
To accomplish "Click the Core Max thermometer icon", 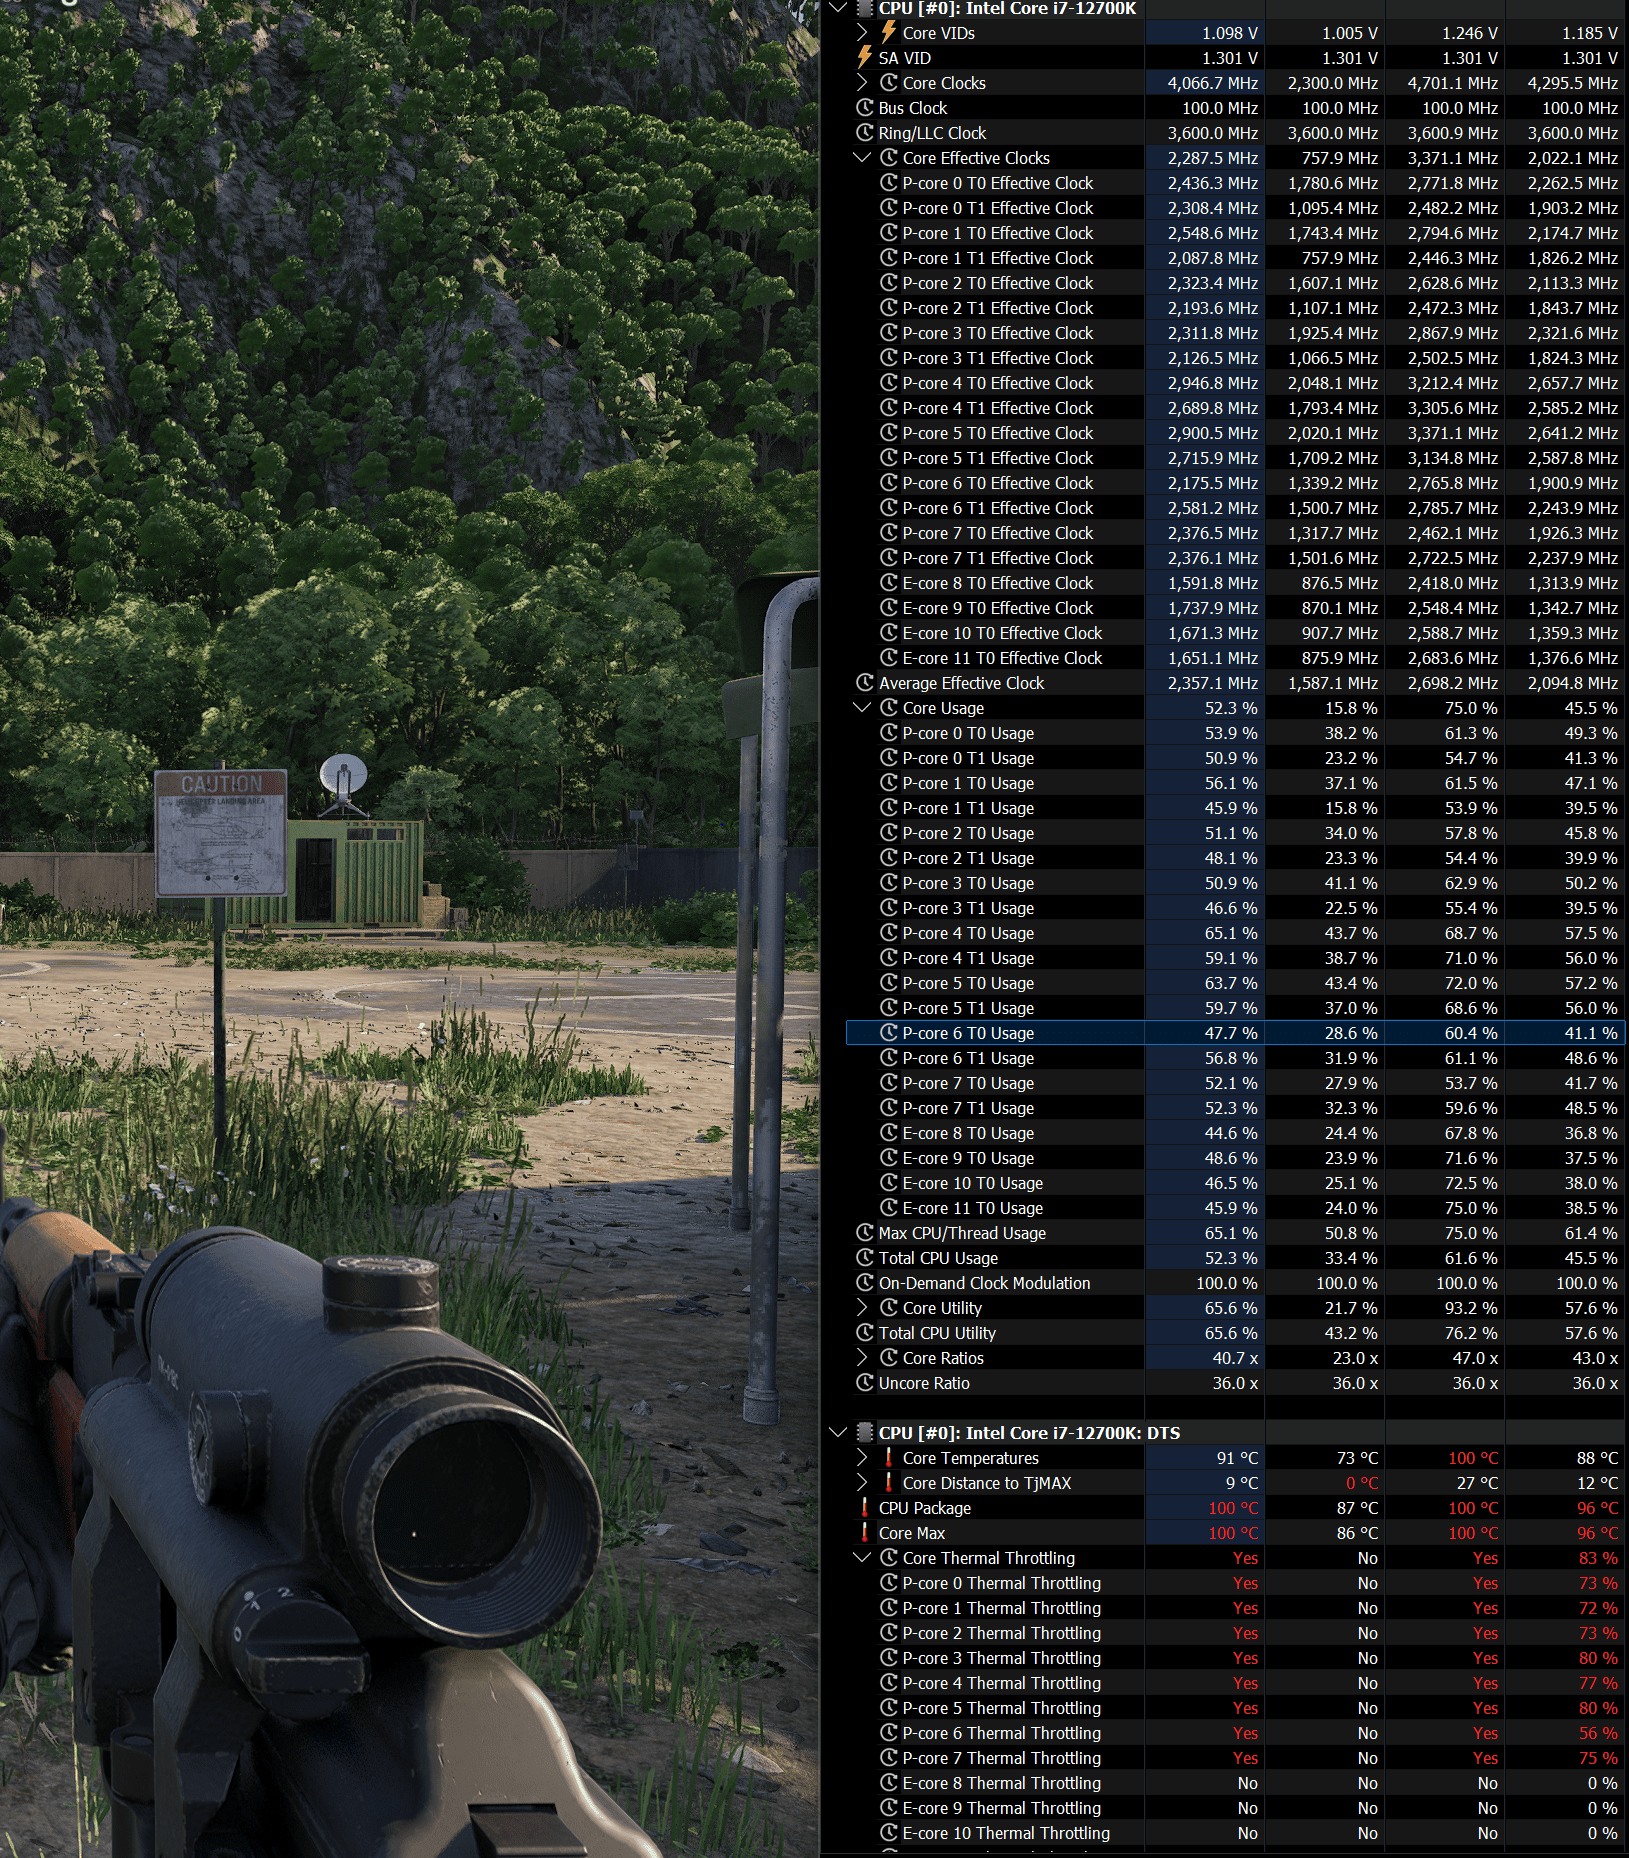I will (x=865, y=1533).
